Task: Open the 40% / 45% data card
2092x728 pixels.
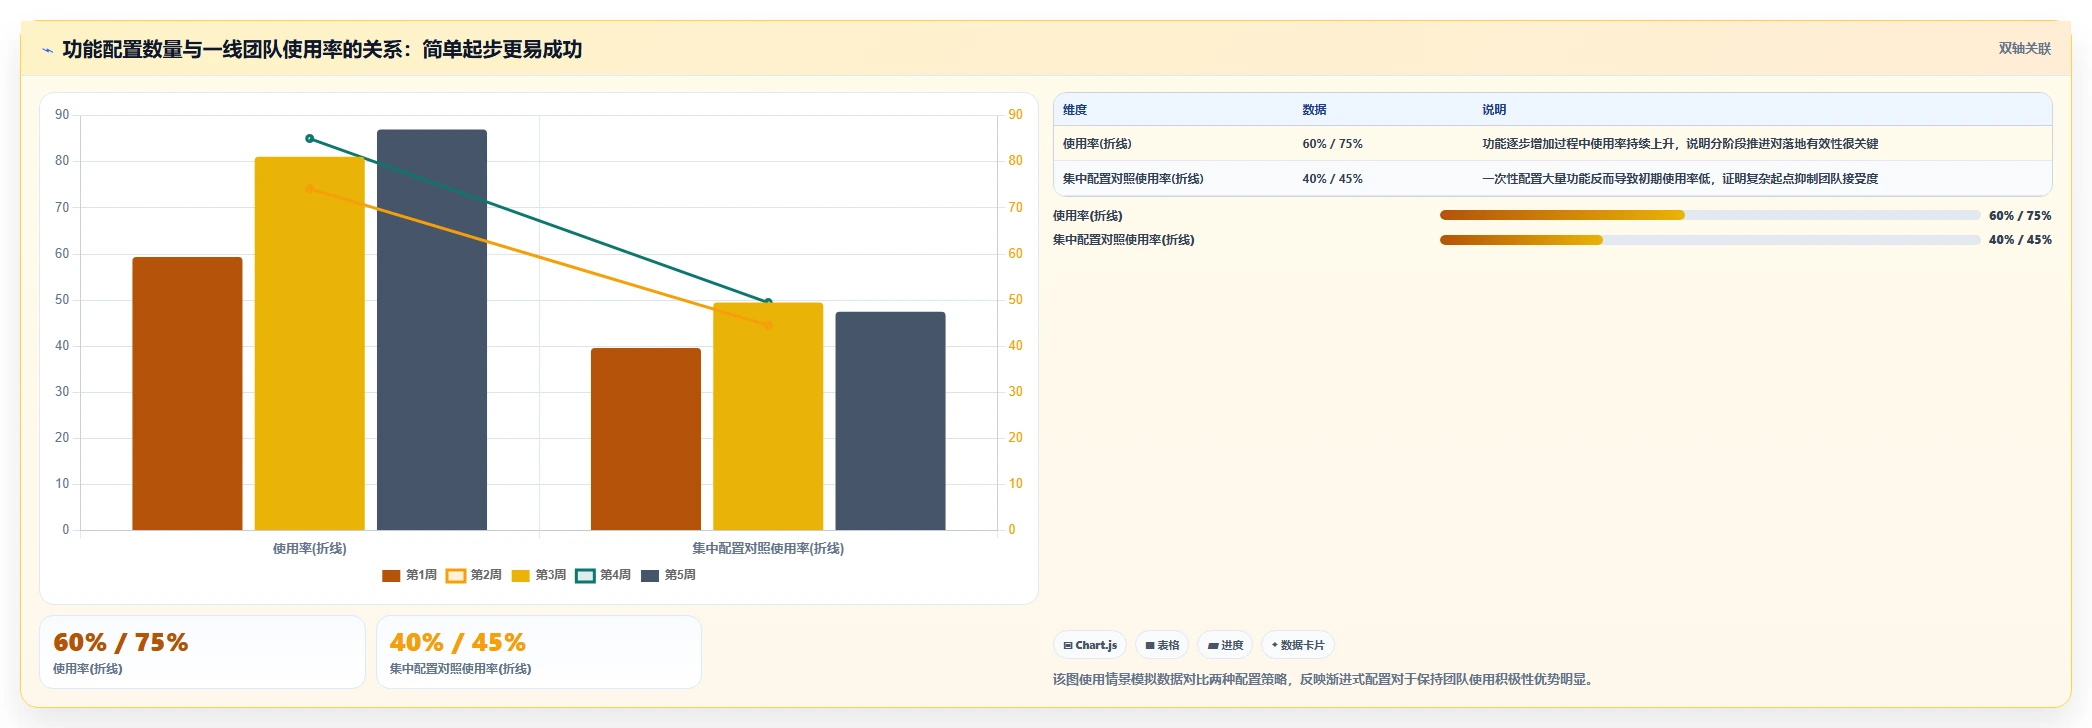Action: (539, 652)
